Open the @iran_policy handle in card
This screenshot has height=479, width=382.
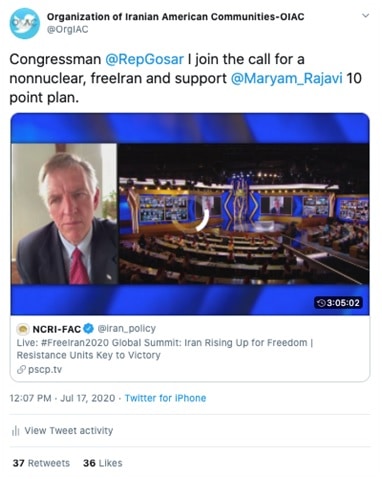pos(126,329)
